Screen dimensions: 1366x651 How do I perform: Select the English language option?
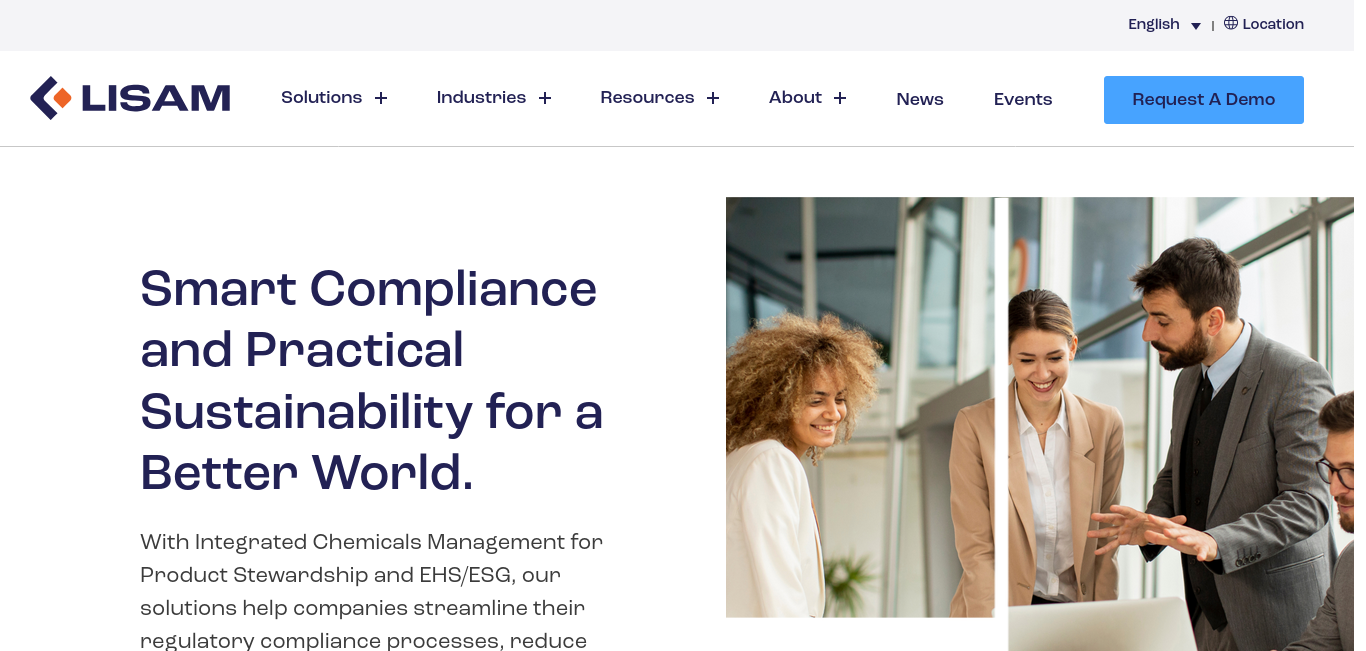tap(1154, 24)
